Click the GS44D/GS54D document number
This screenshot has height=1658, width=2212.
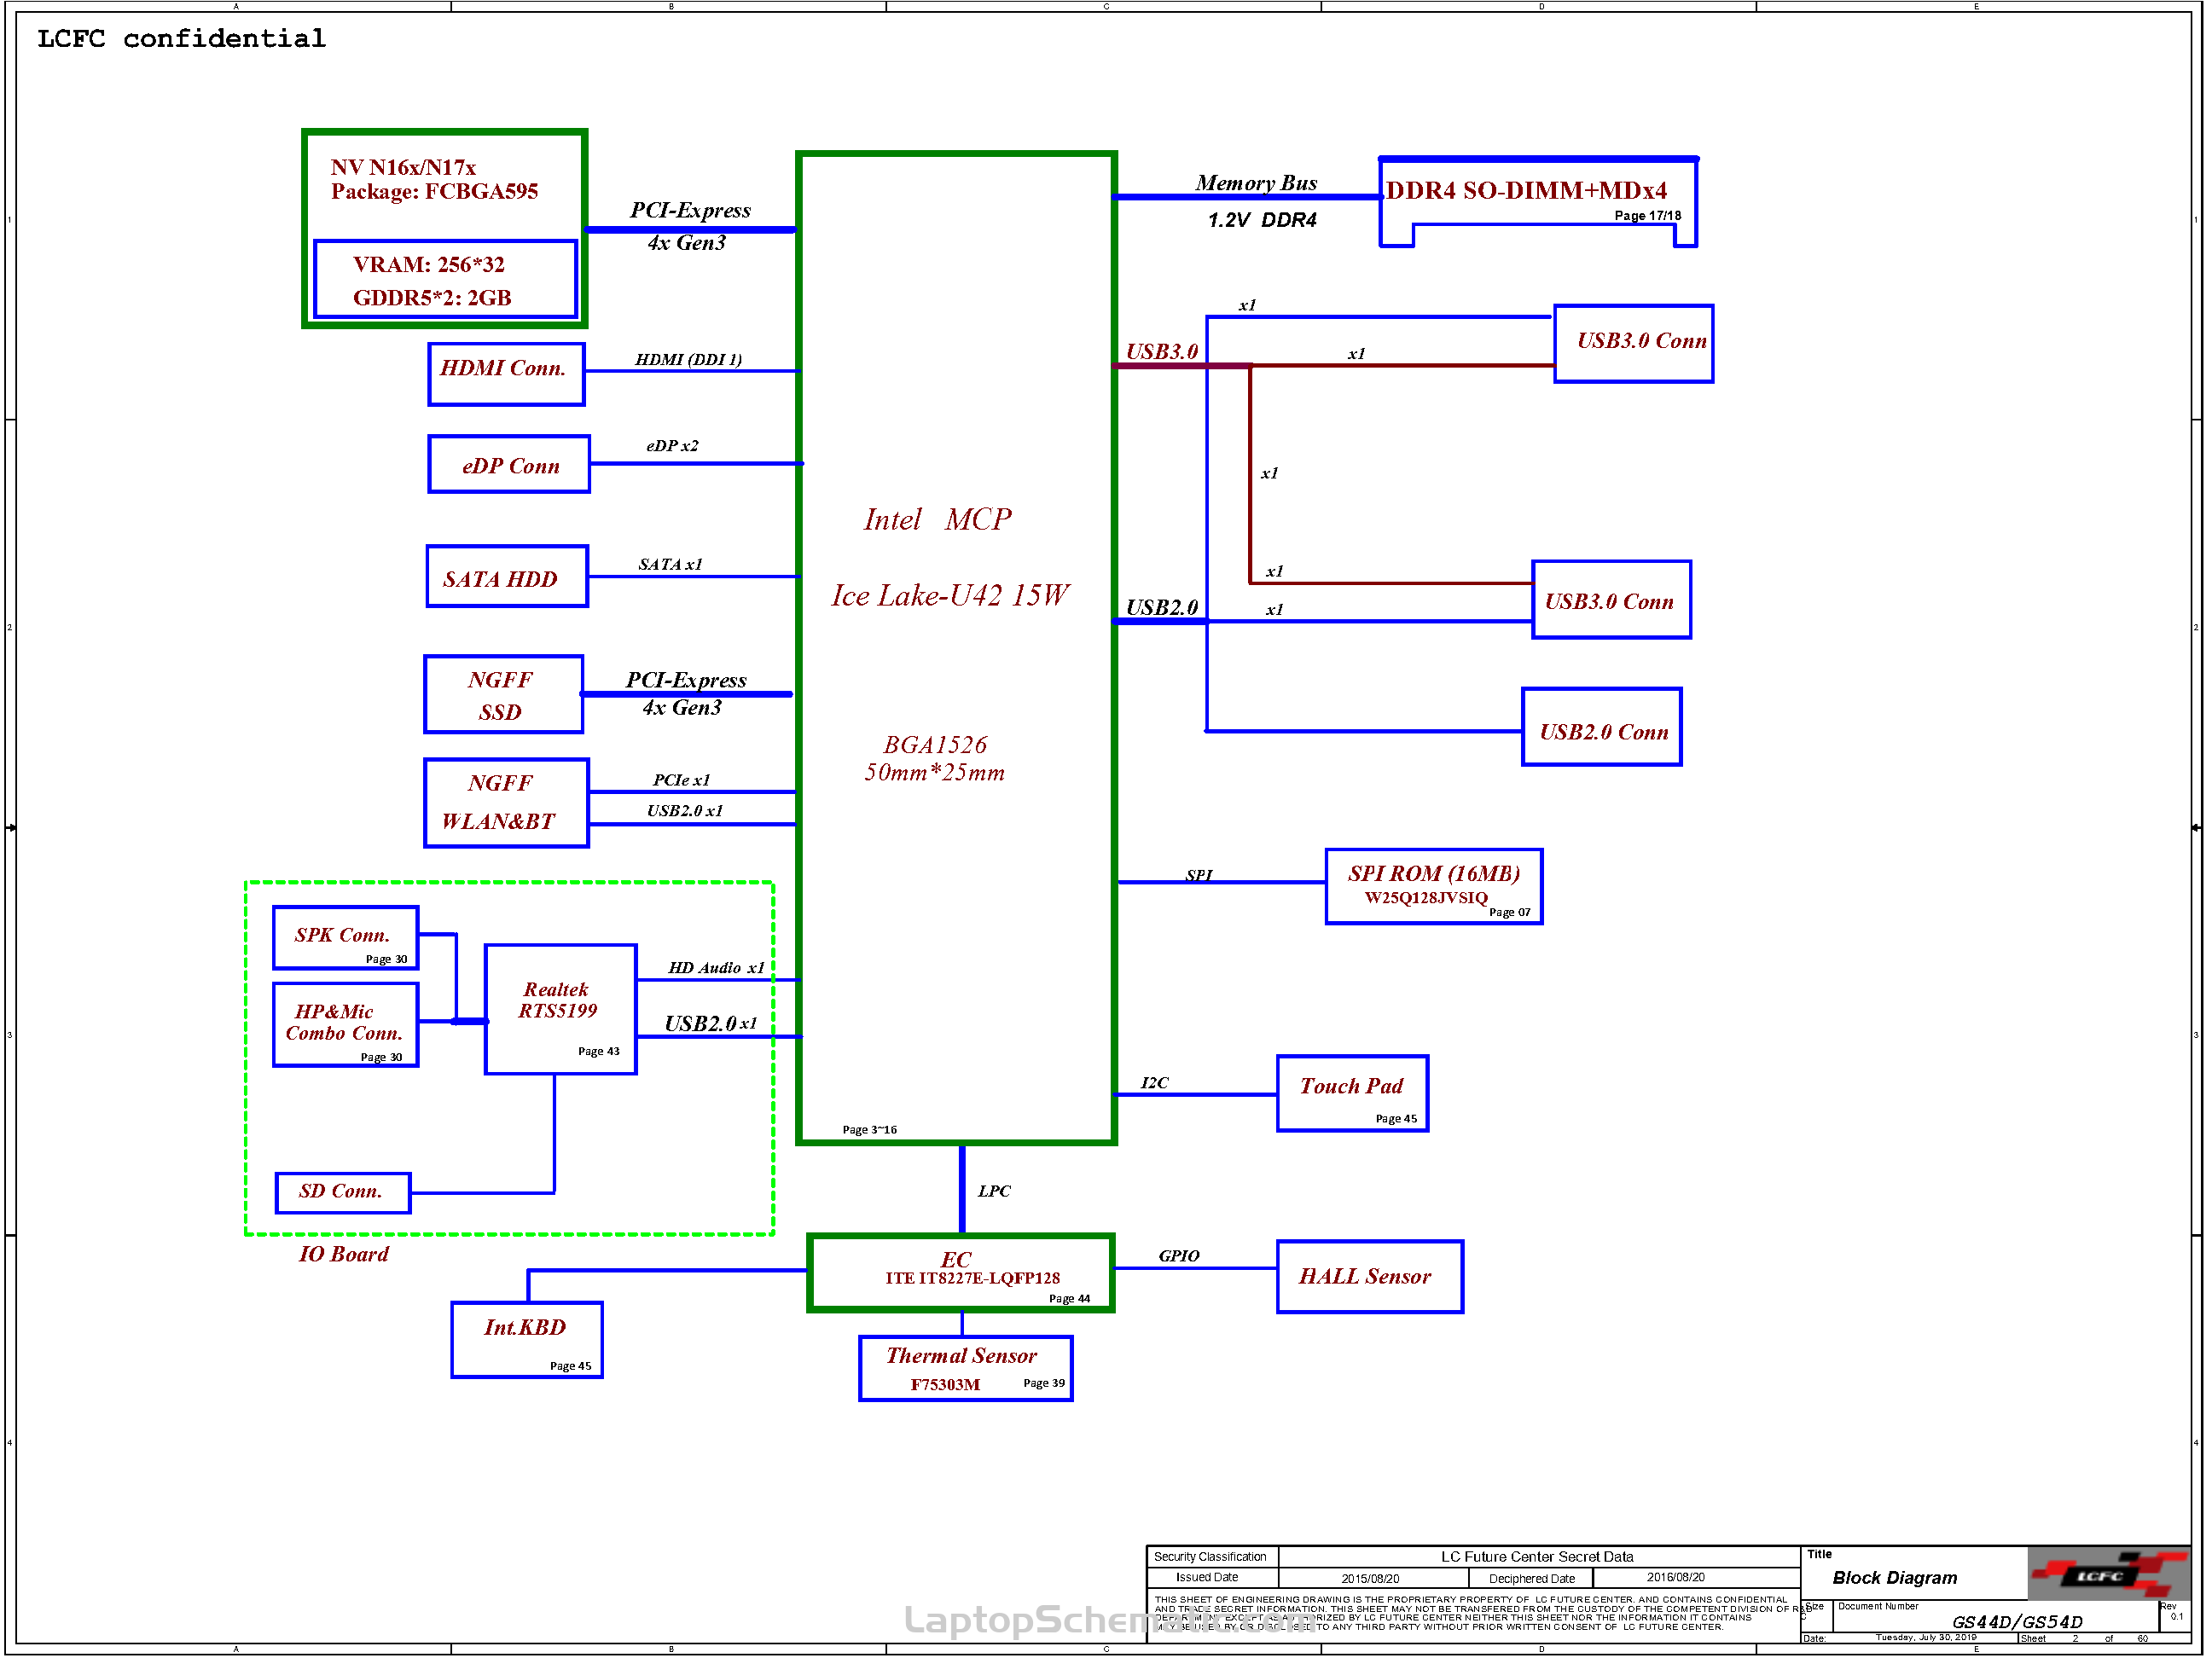2017,1622
